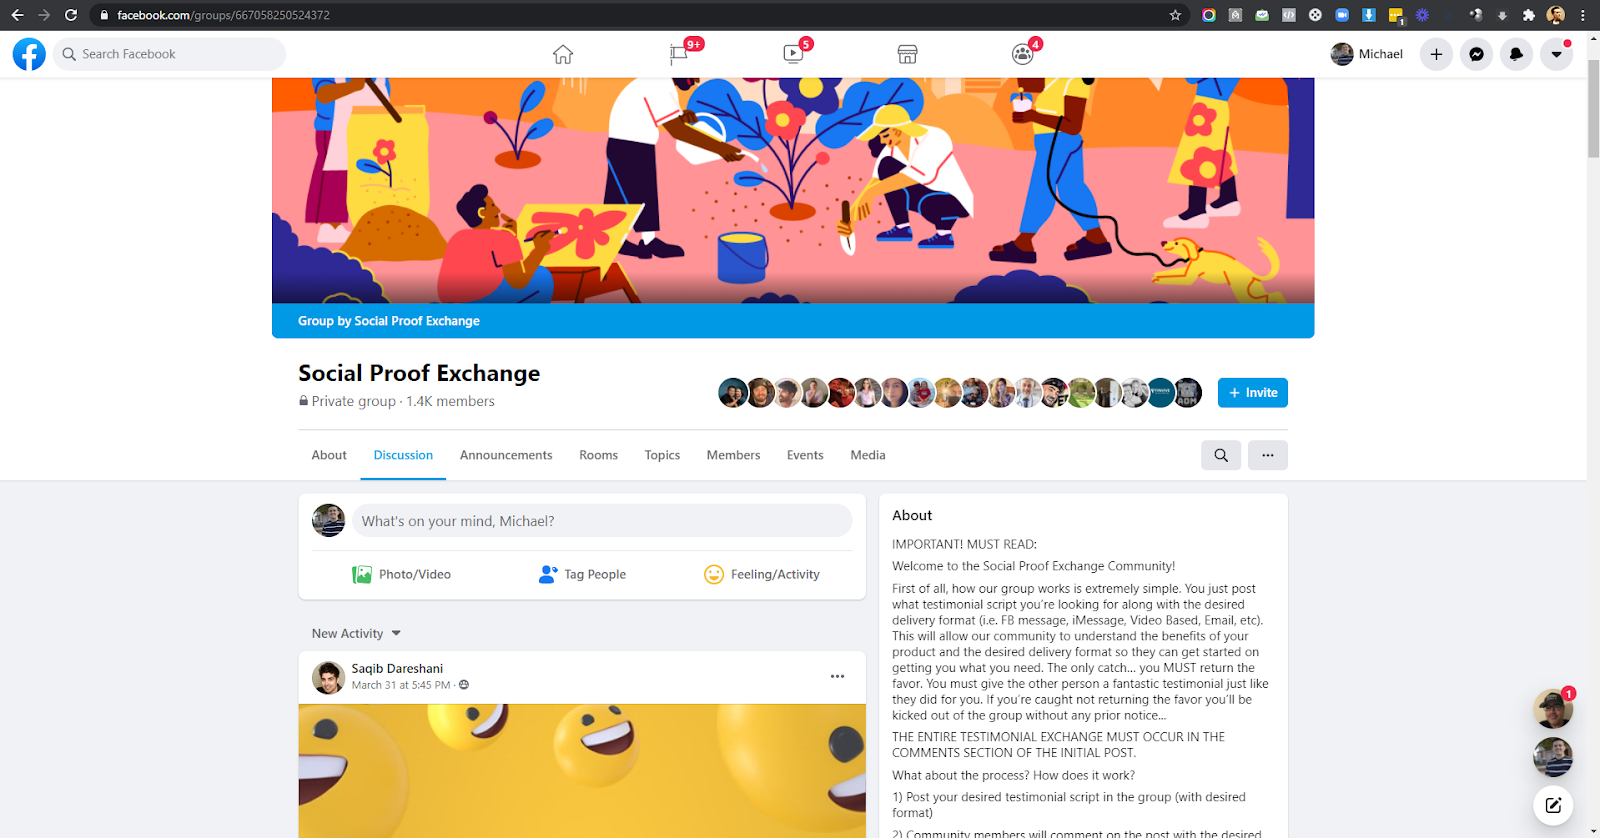Open the notifications bell icon

(1516, 54)
